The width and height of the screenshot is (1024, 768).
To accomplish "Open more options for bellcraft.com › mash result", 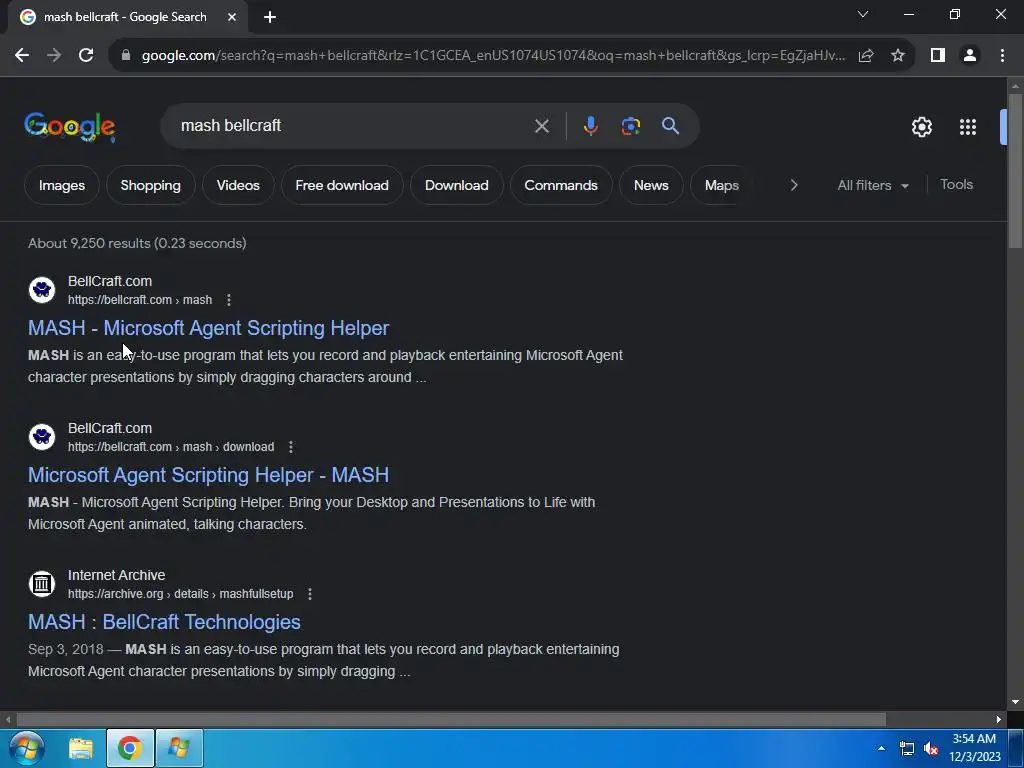I will coord(229,300).
